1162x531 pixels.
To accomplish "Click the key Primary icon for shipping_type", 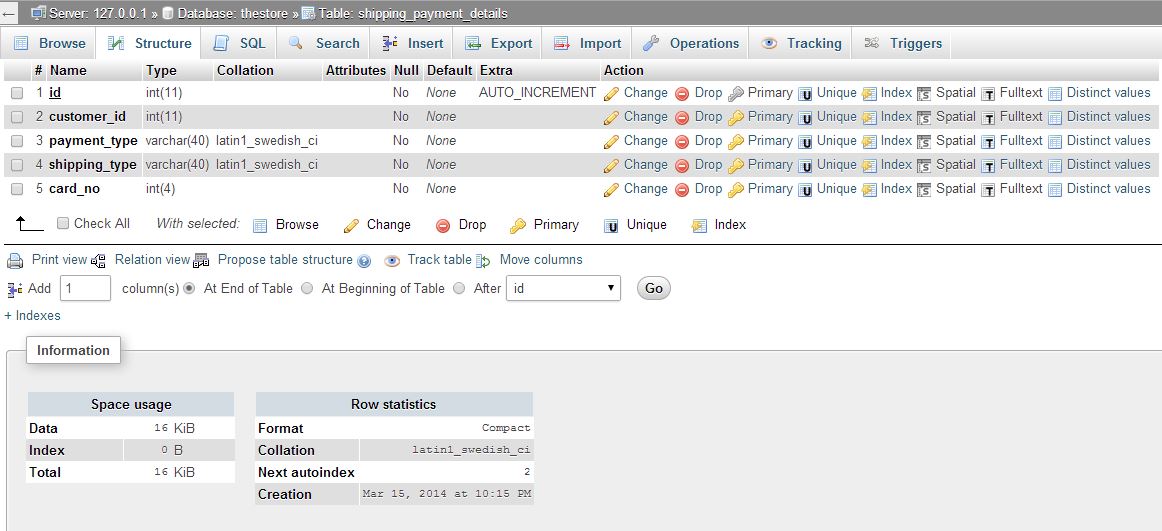I will (735, 165).
